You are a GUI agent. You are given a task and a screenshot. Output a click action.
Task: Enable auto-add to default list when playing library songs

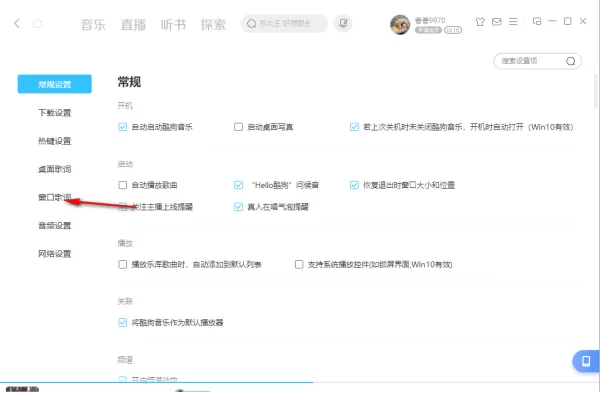[x=122, y=264]
